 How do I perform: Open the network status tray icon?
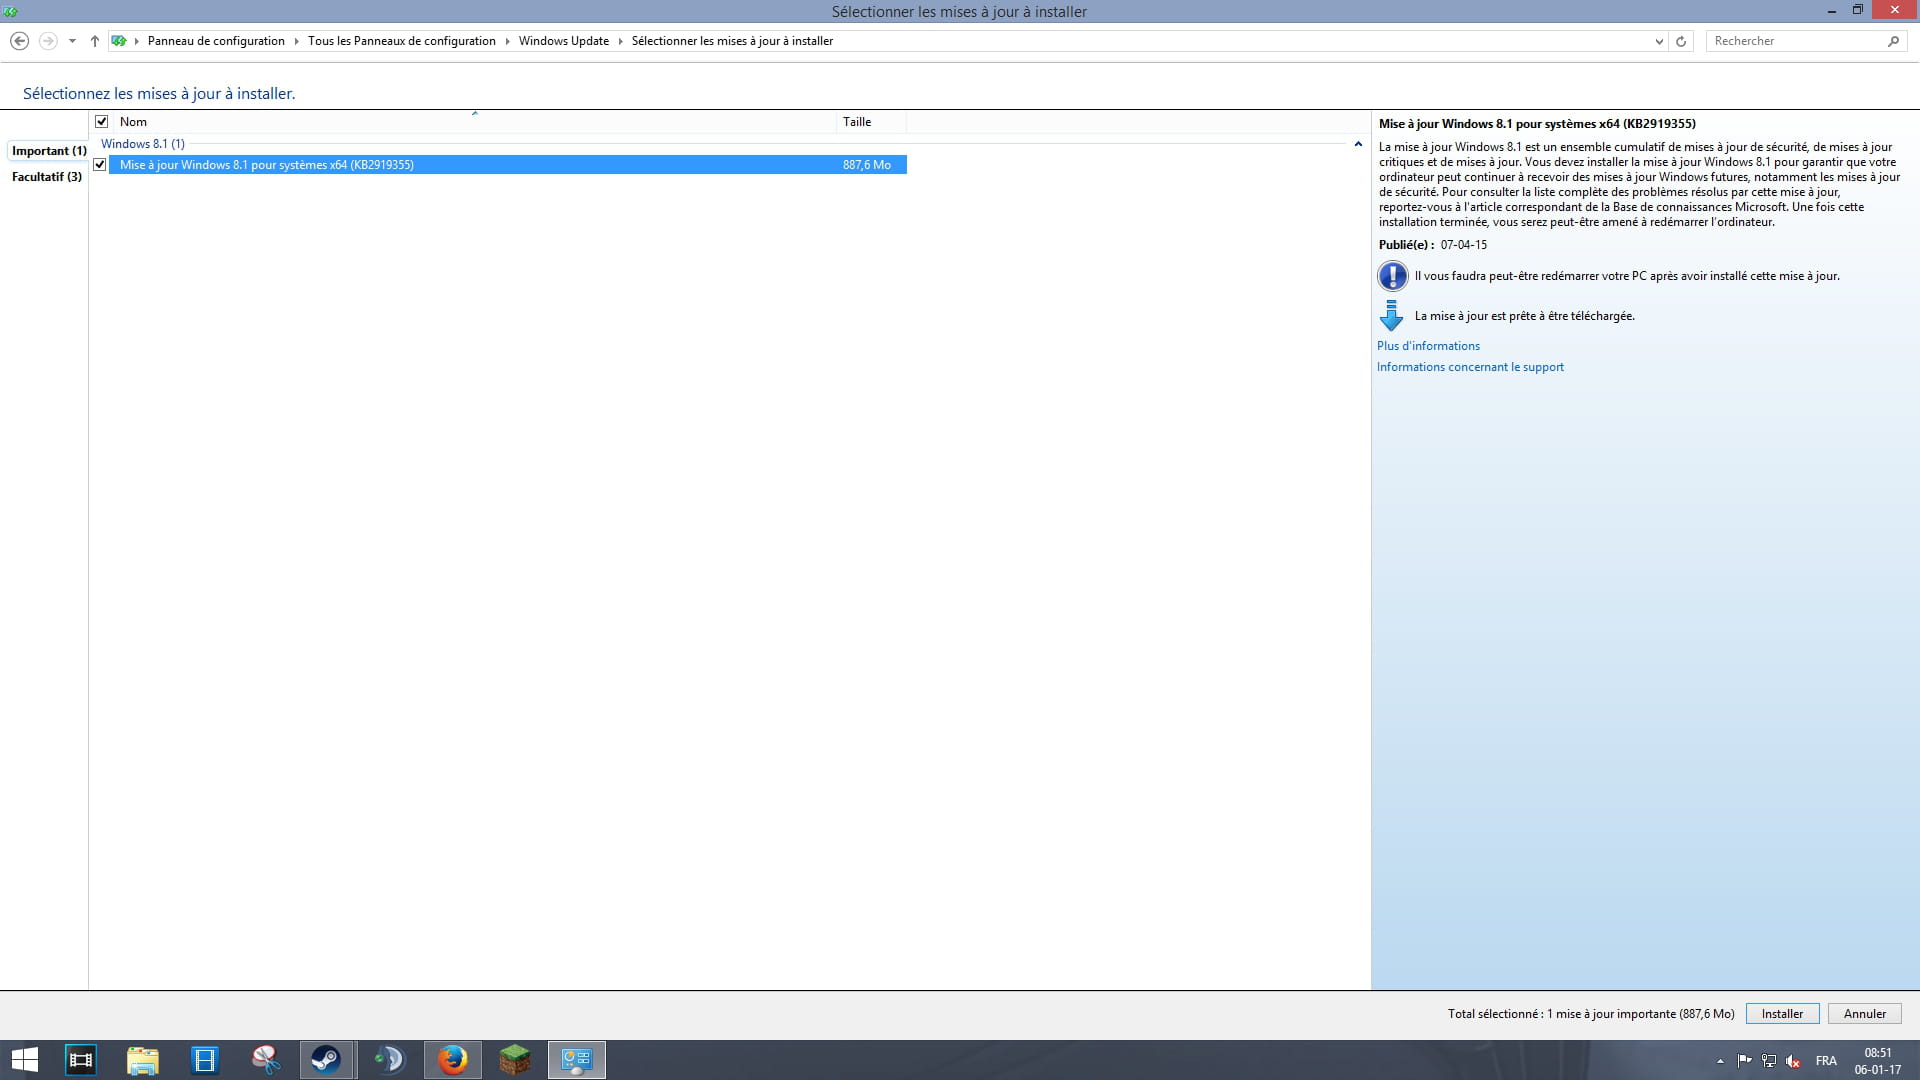[x=1769, y=1061]
